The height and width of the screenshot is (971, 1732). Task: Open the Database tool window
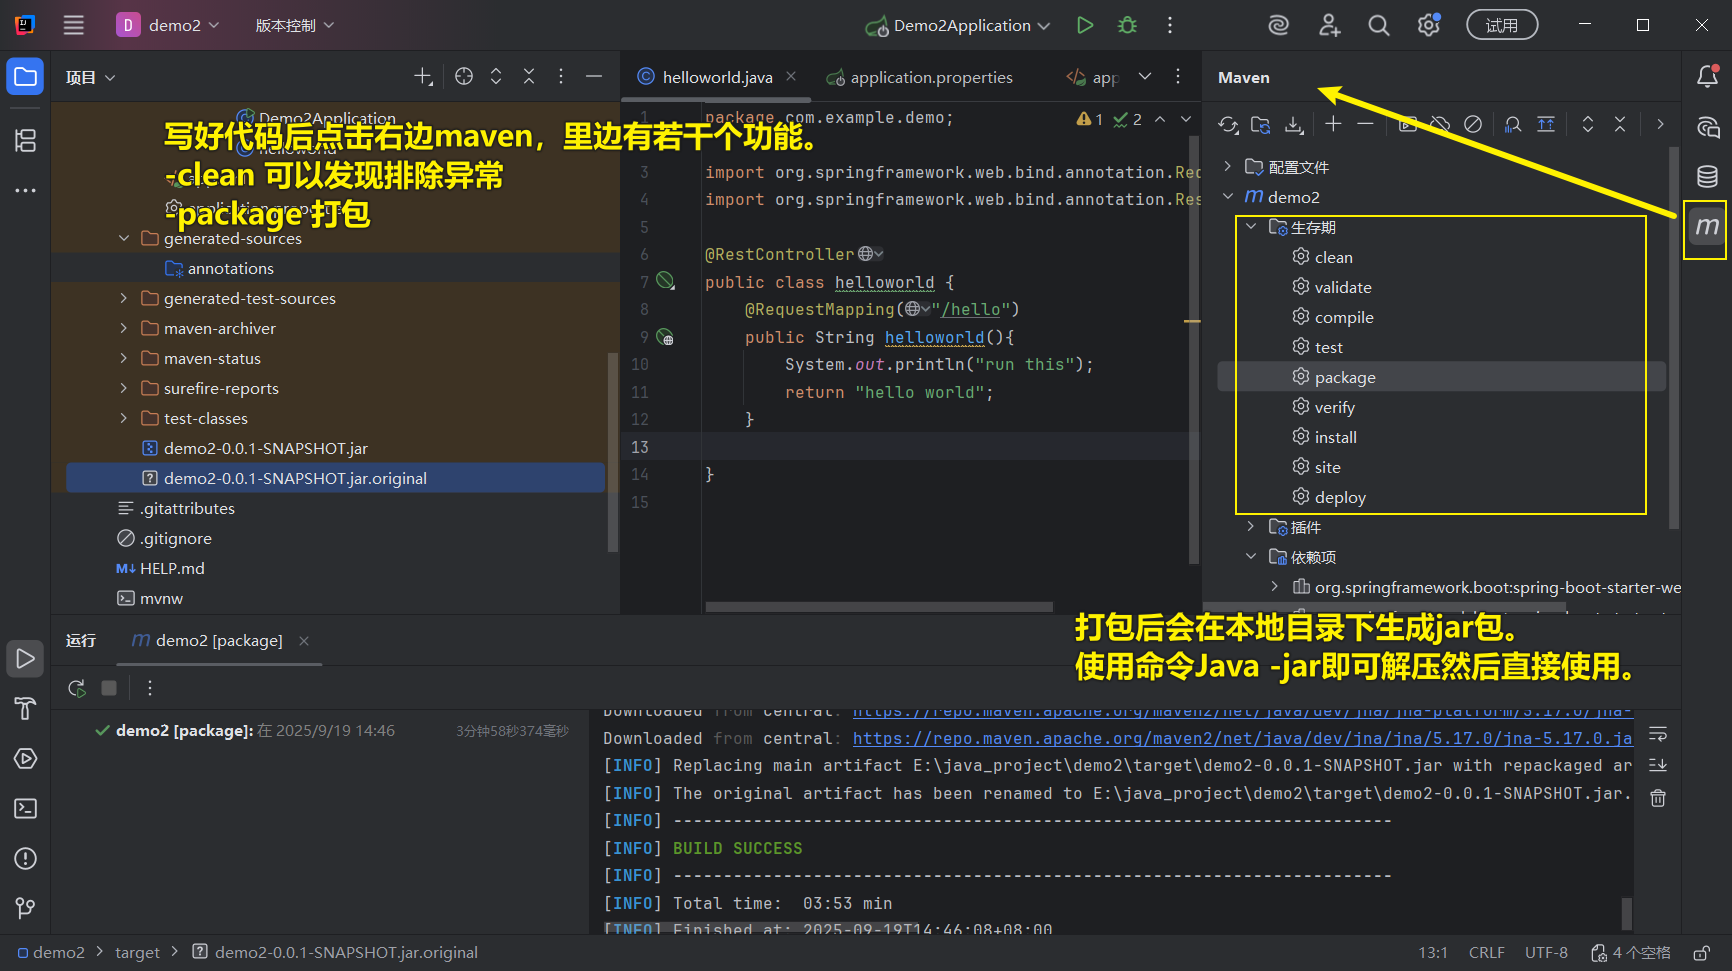[1707, 177]
